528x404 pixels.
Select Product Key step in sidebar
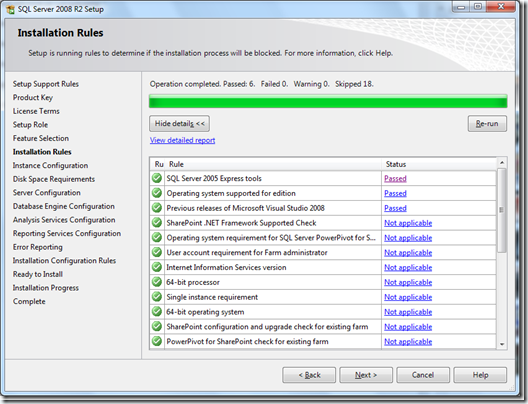(33, 97)
